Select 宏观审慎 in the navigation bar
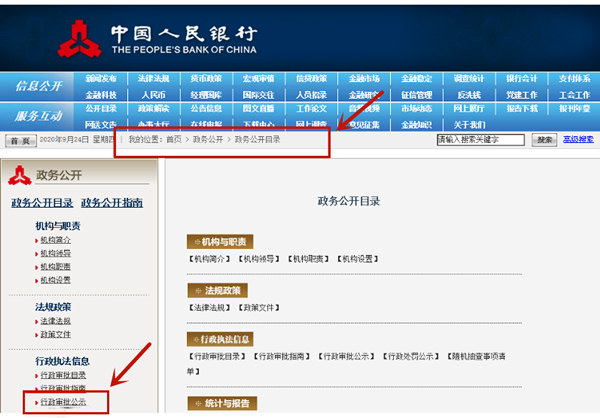The height and width of the screenshot is (418, 600). [259, 79]
